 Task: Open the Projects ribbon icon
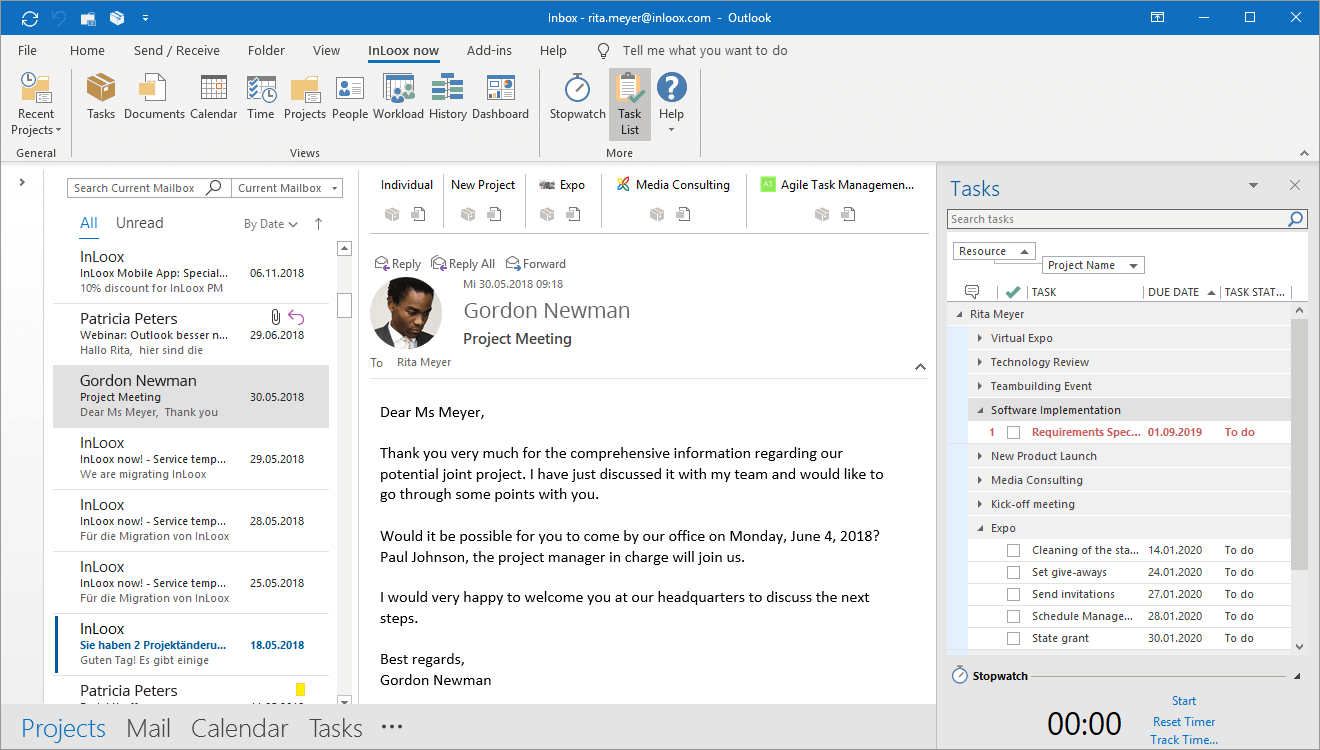click(x=305, y=97)
